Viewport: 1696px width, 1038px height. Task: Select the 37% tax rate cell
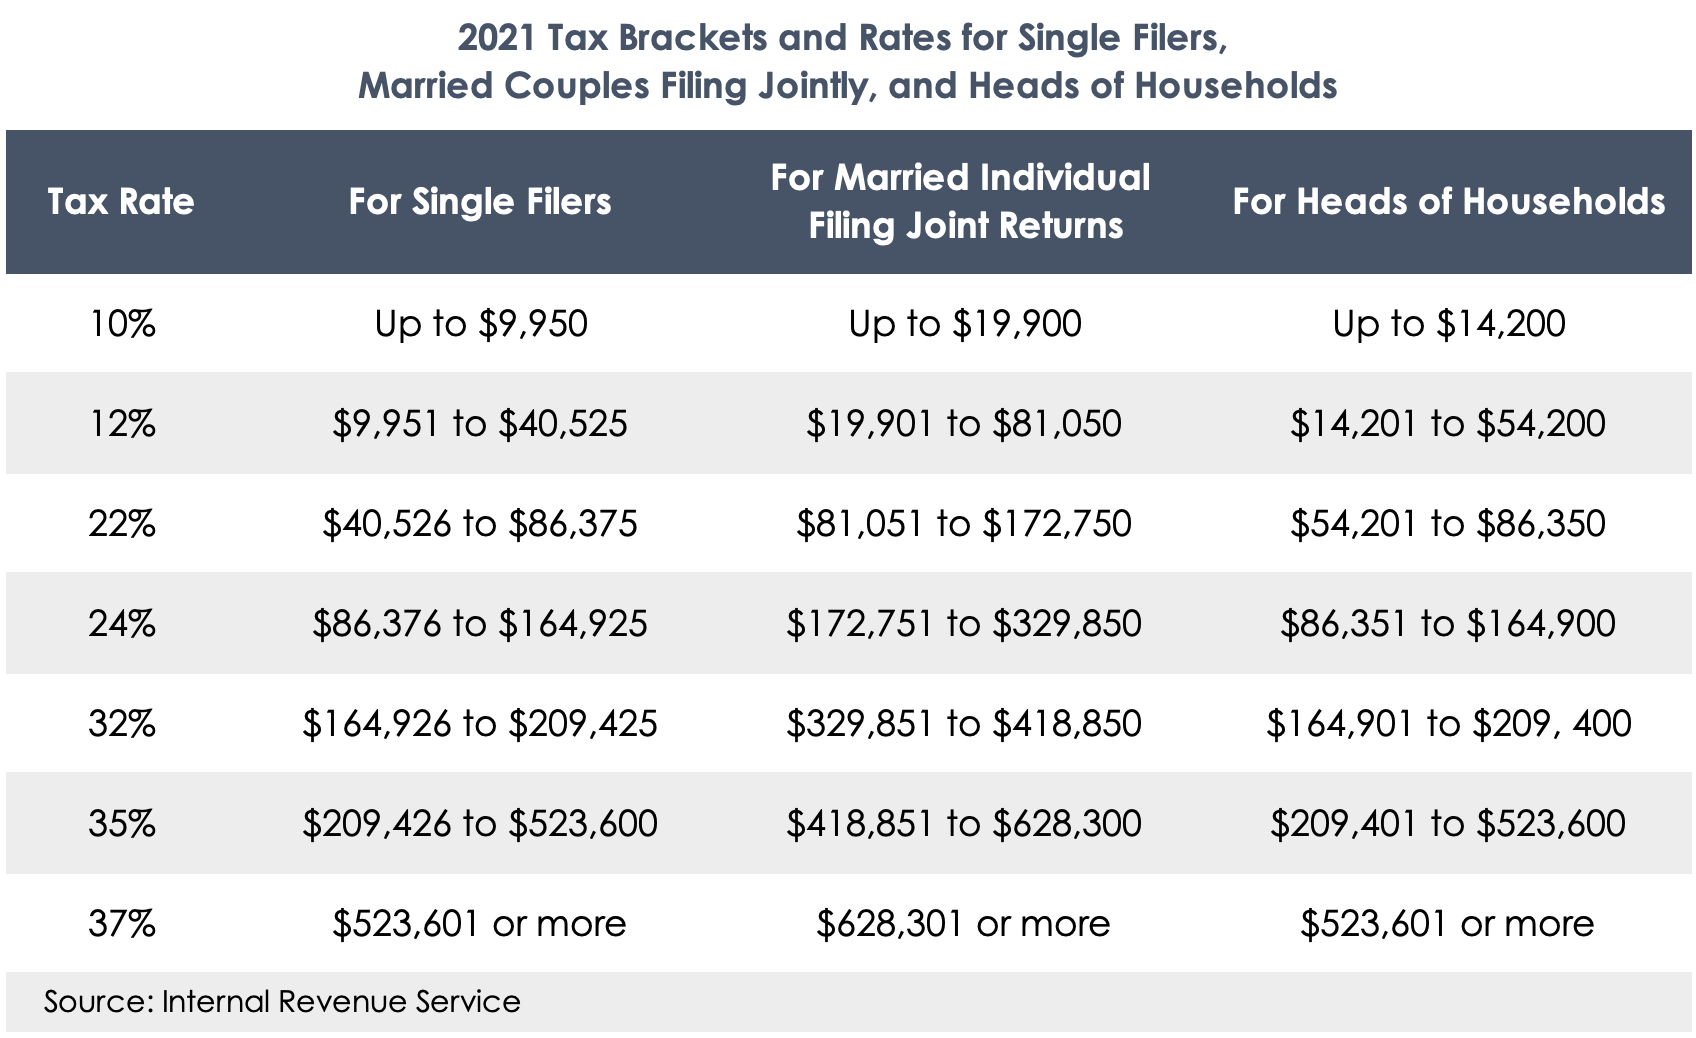122,924
